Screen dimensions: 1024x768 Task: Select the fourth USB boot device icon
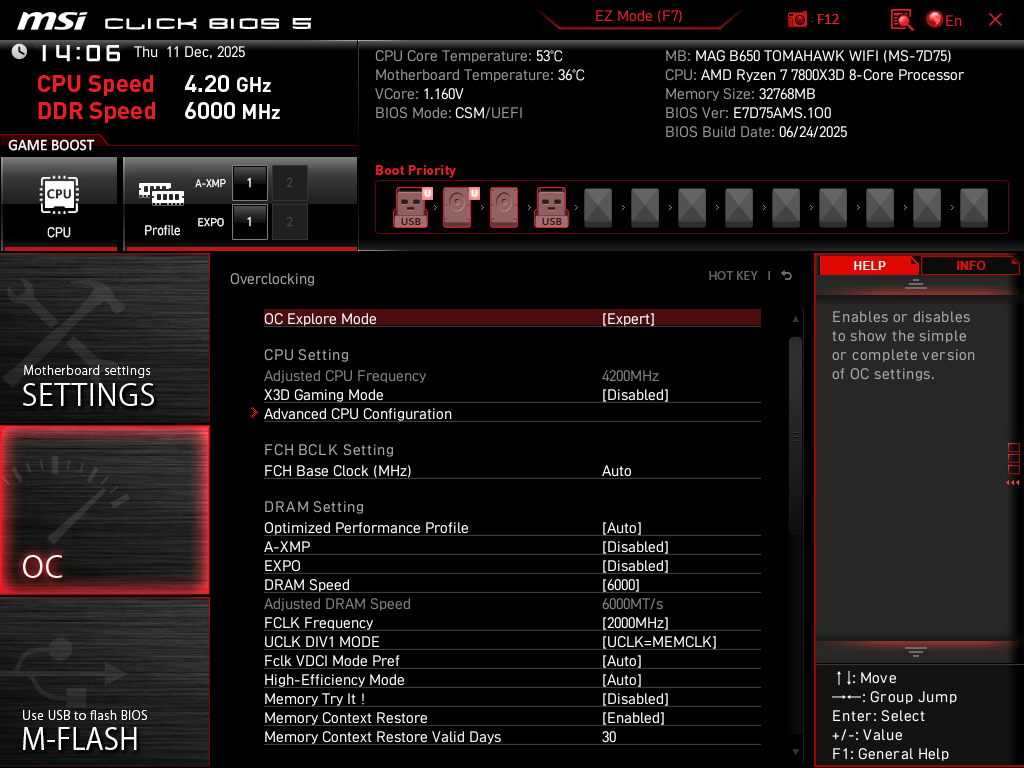click(552, 207)
